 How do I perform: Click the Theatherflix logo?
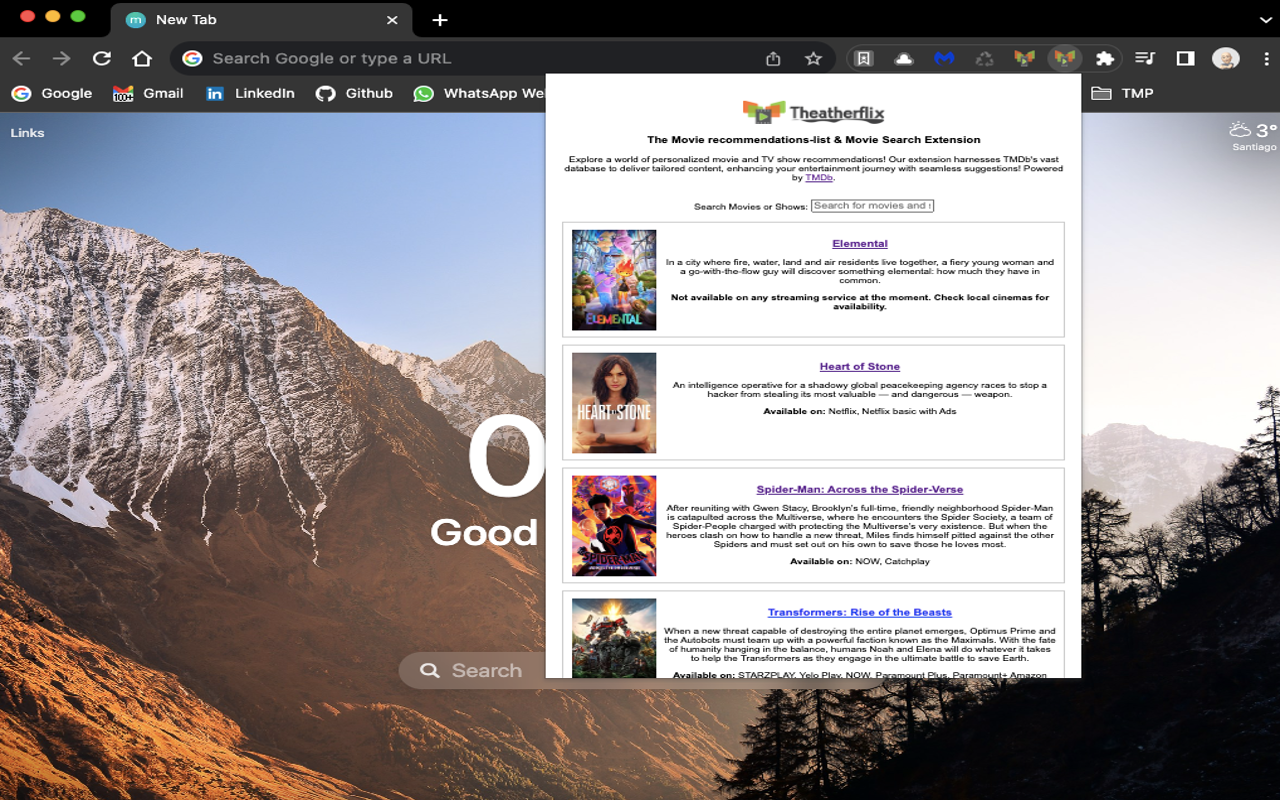pos(813,112)
